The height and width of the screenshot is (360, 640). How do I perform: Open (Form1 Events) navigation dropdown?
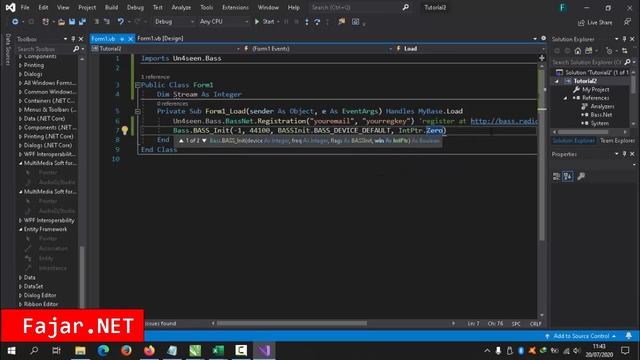tap(318, 49)
